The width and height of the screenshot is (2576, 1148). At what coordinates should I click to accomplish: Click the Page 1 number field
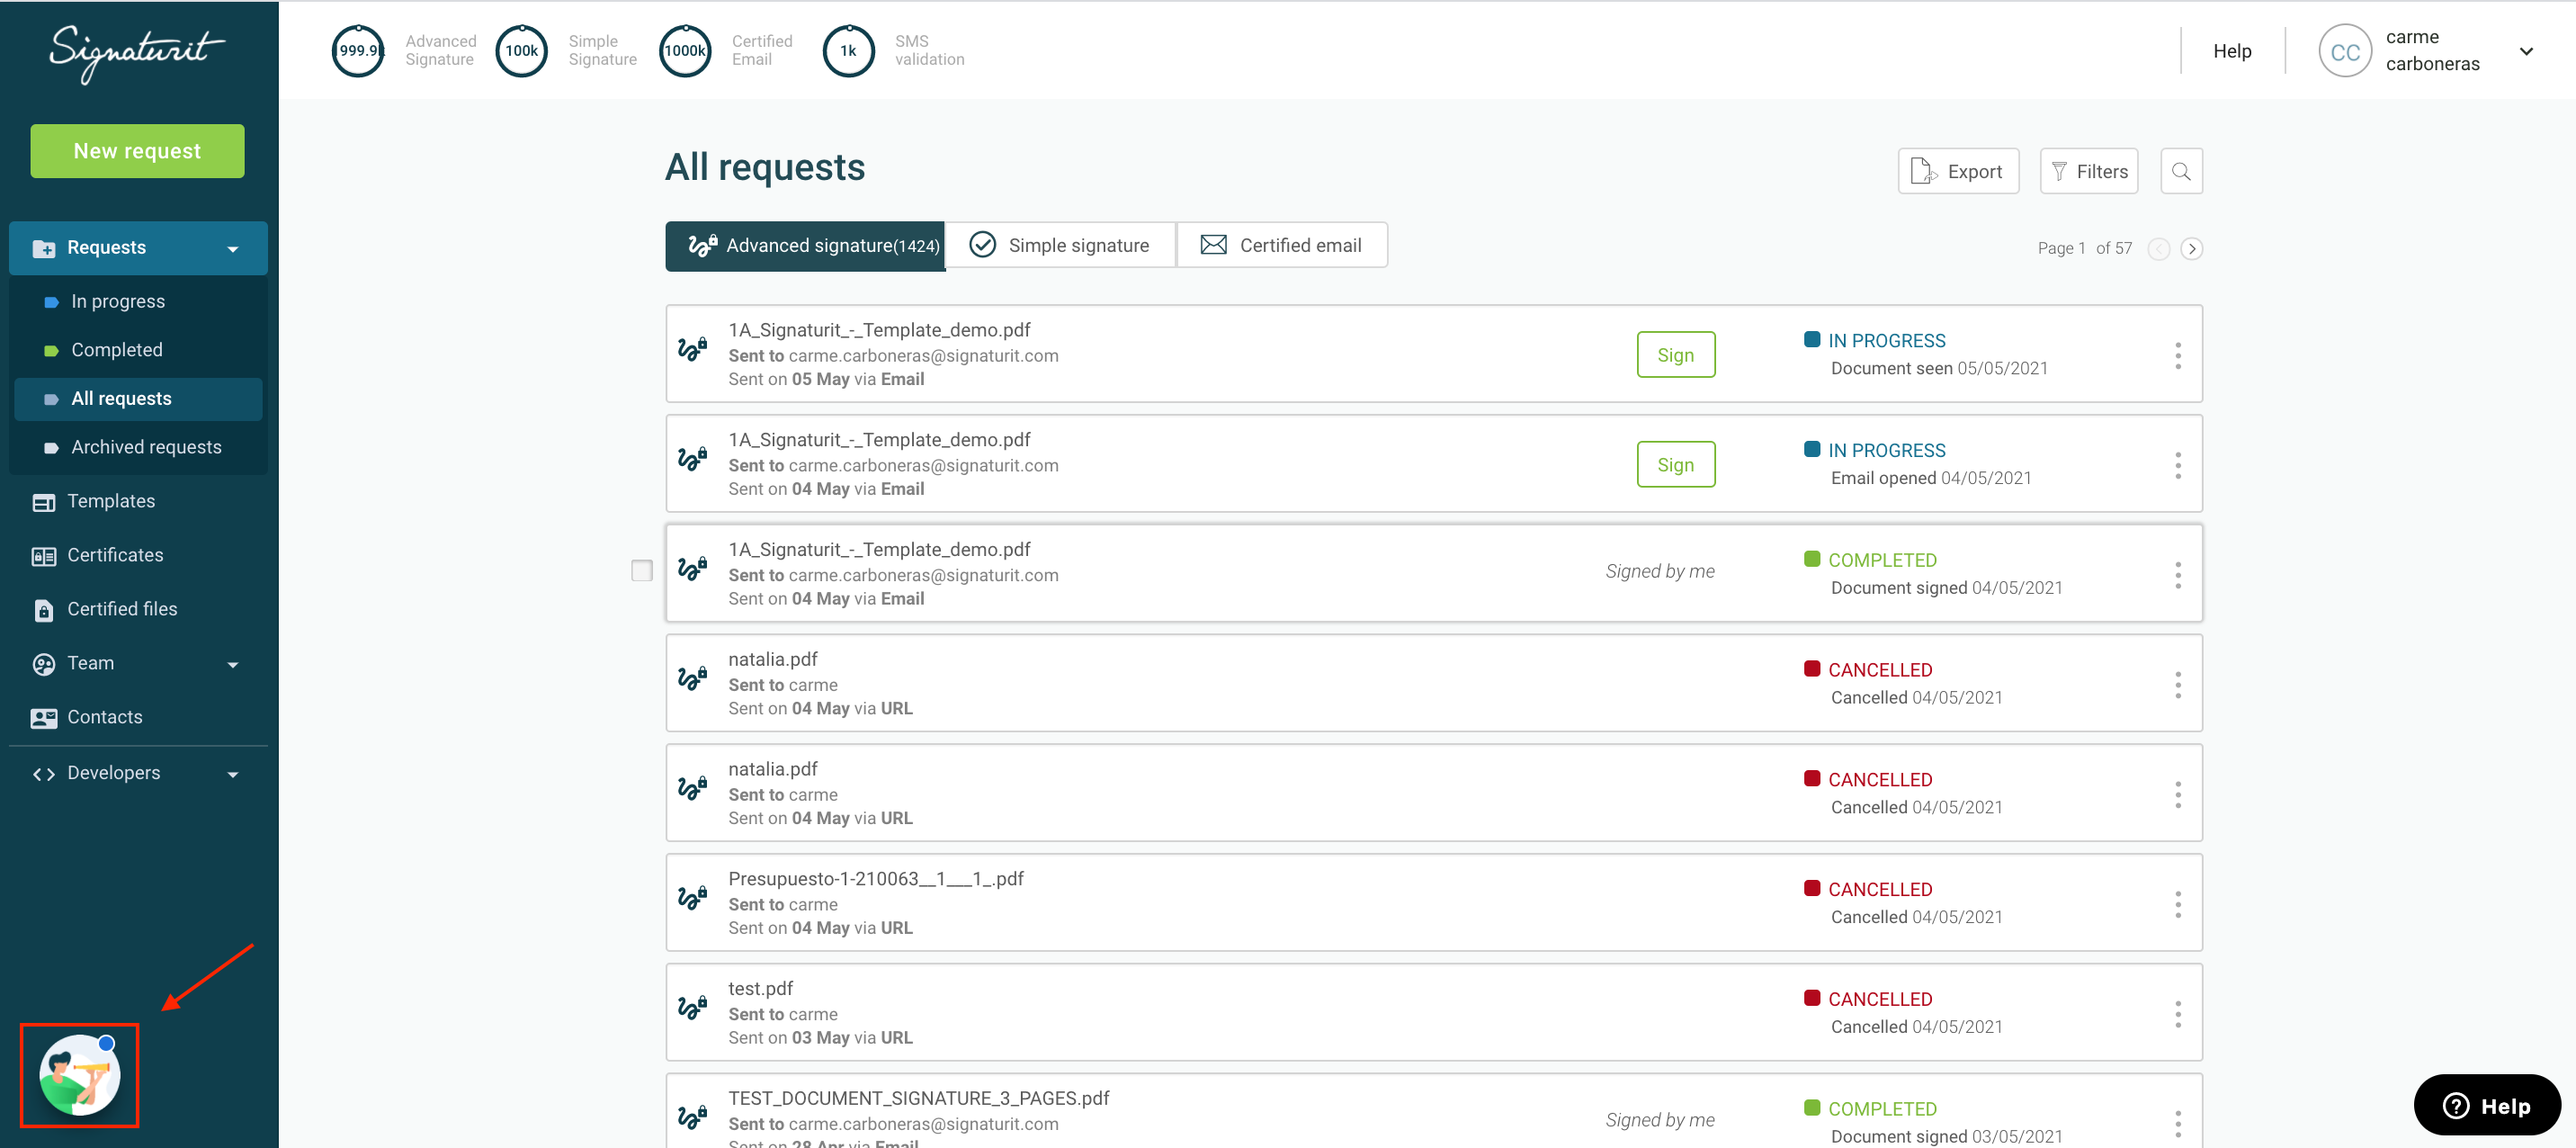click(2080, 249)
